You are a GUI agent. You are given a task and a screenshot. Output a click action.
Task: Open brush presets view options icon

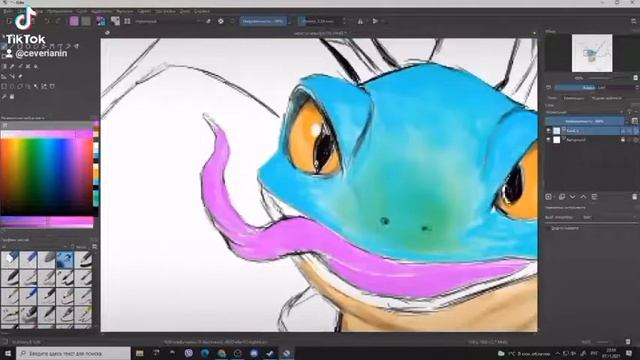point(95,247)
